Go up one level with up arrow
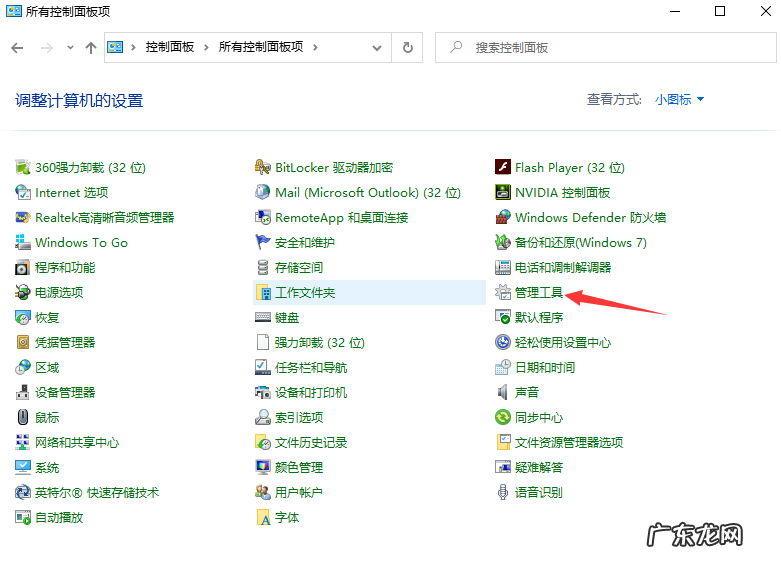The image size is (781, 564). point(91,48)
